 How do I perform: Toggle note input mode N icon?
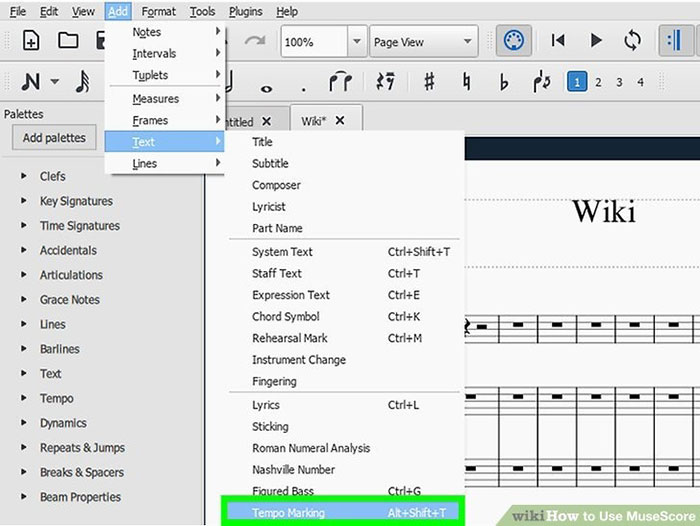coord(31,82)
